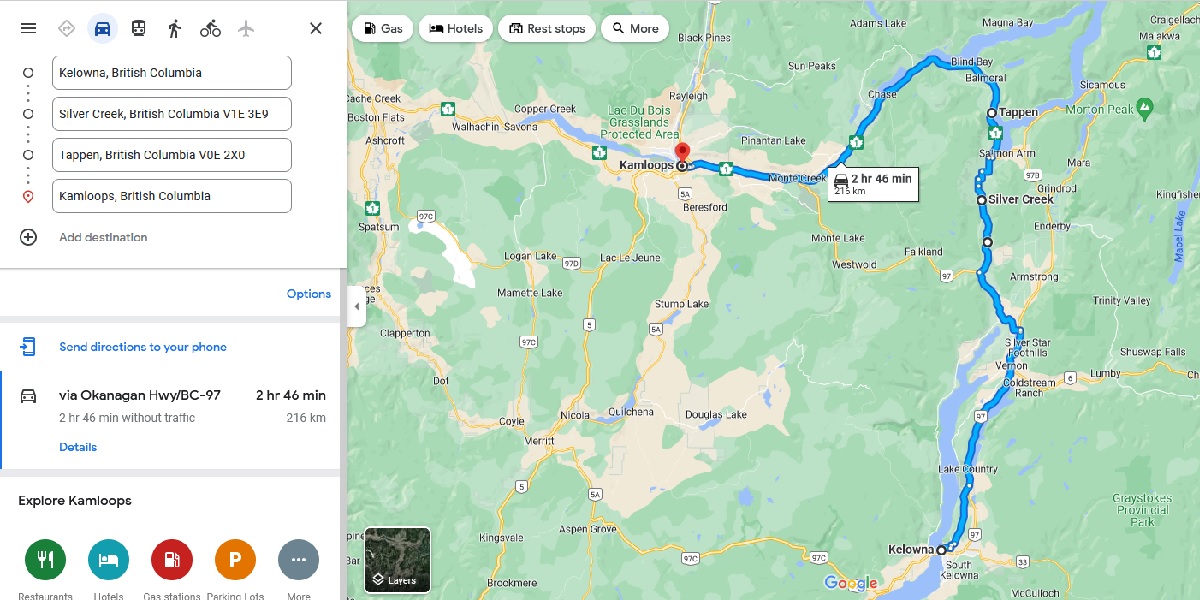This screenshot has height=600, width=1200.
Task: Choose walking travel mode icon
Action: 174,28
